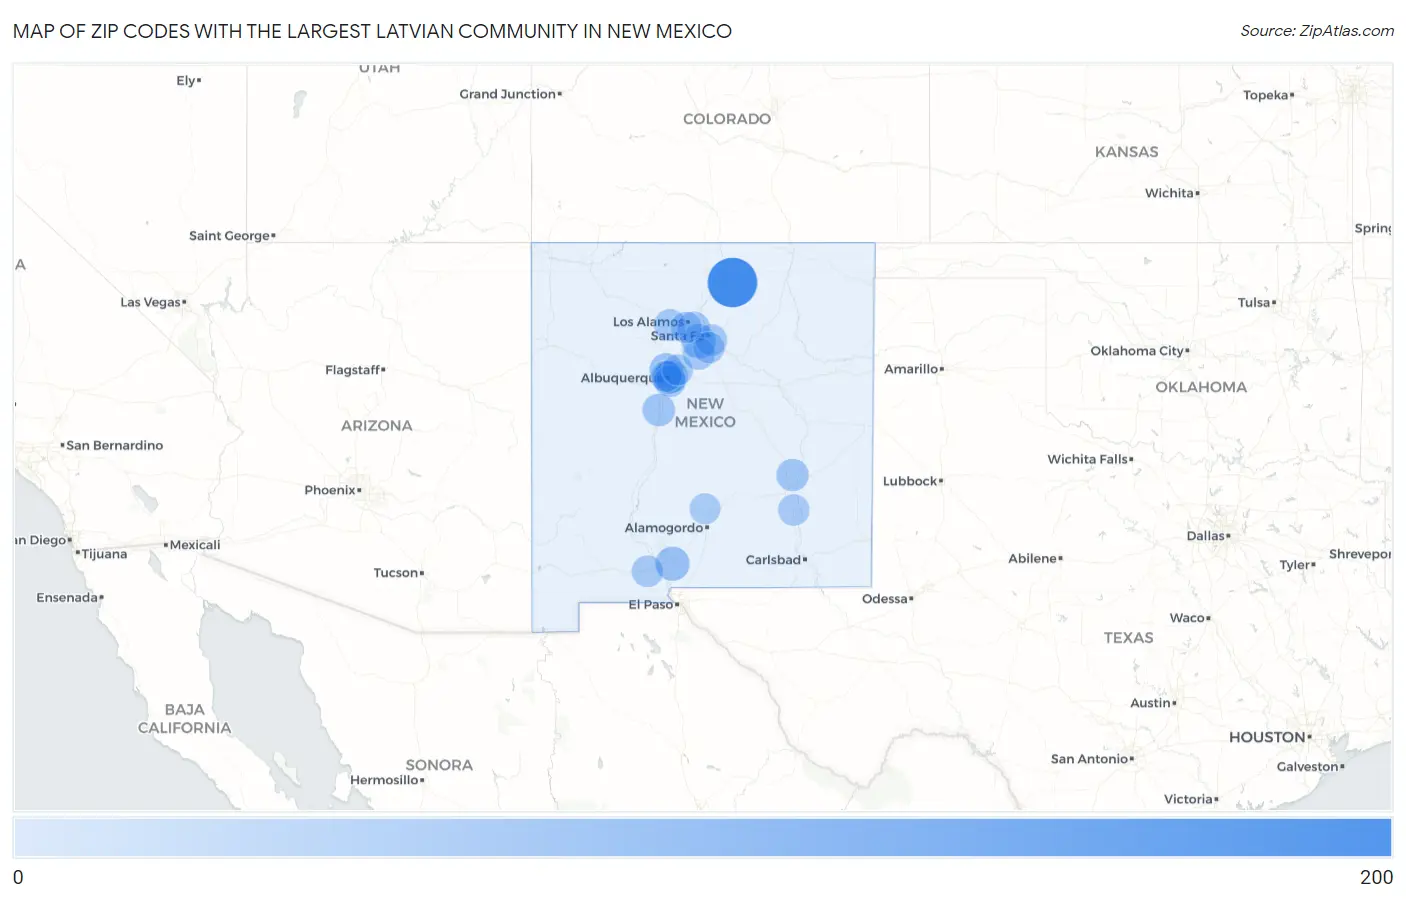Click the Austin city label
1406x899 pixels.
(1150, 703)
